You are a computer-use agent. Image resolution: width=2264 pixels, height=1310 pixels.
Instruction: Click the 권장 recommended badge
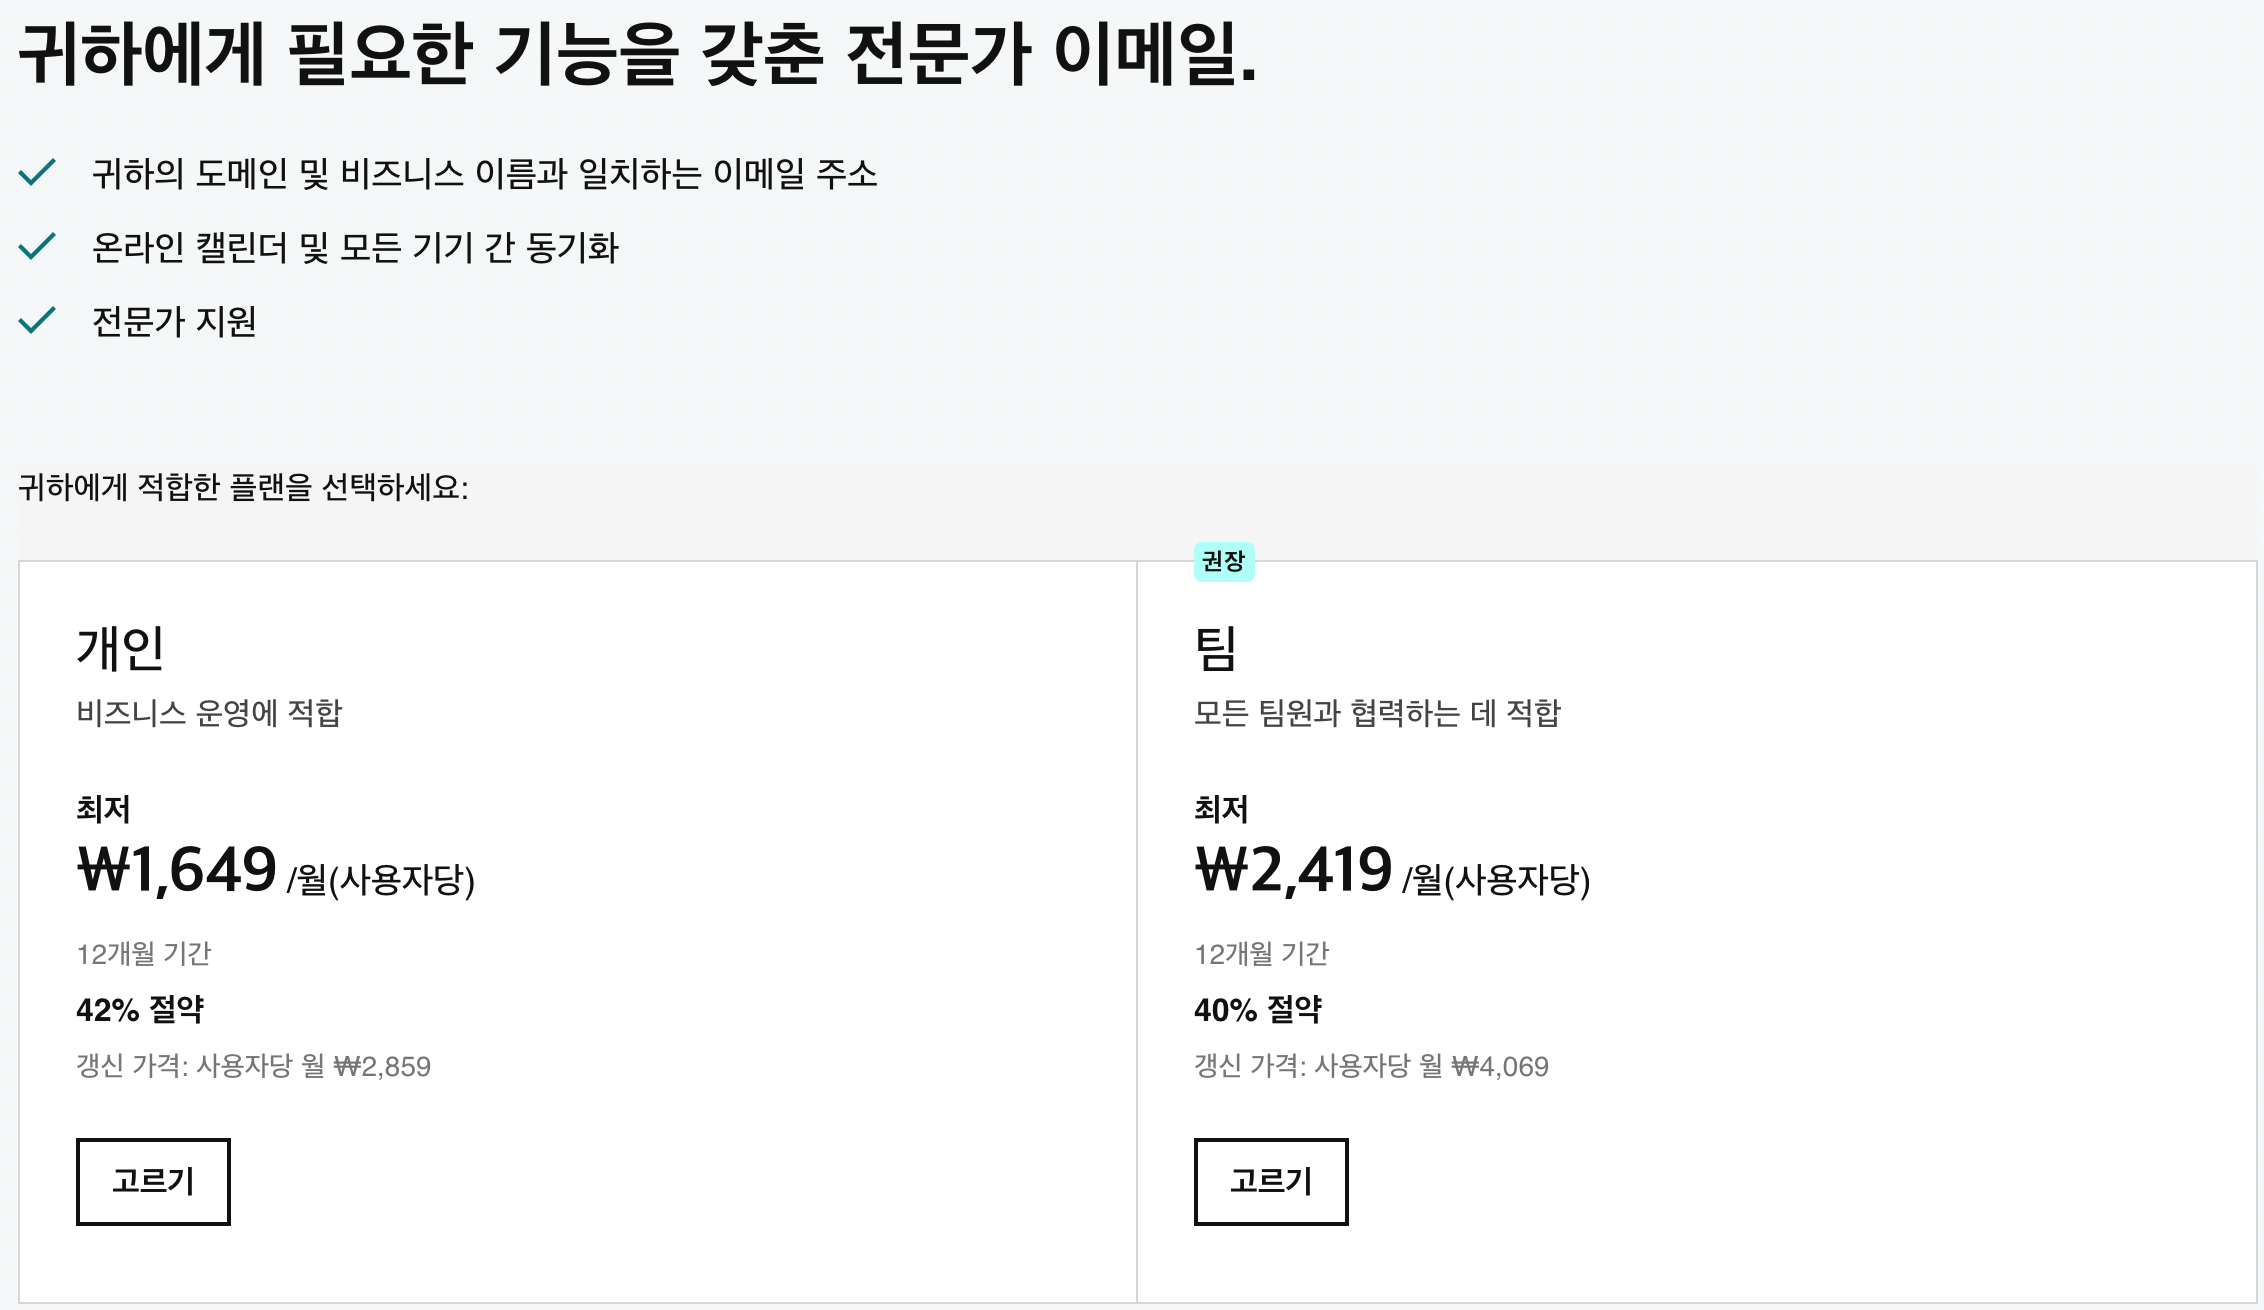tap(1223, 561)
